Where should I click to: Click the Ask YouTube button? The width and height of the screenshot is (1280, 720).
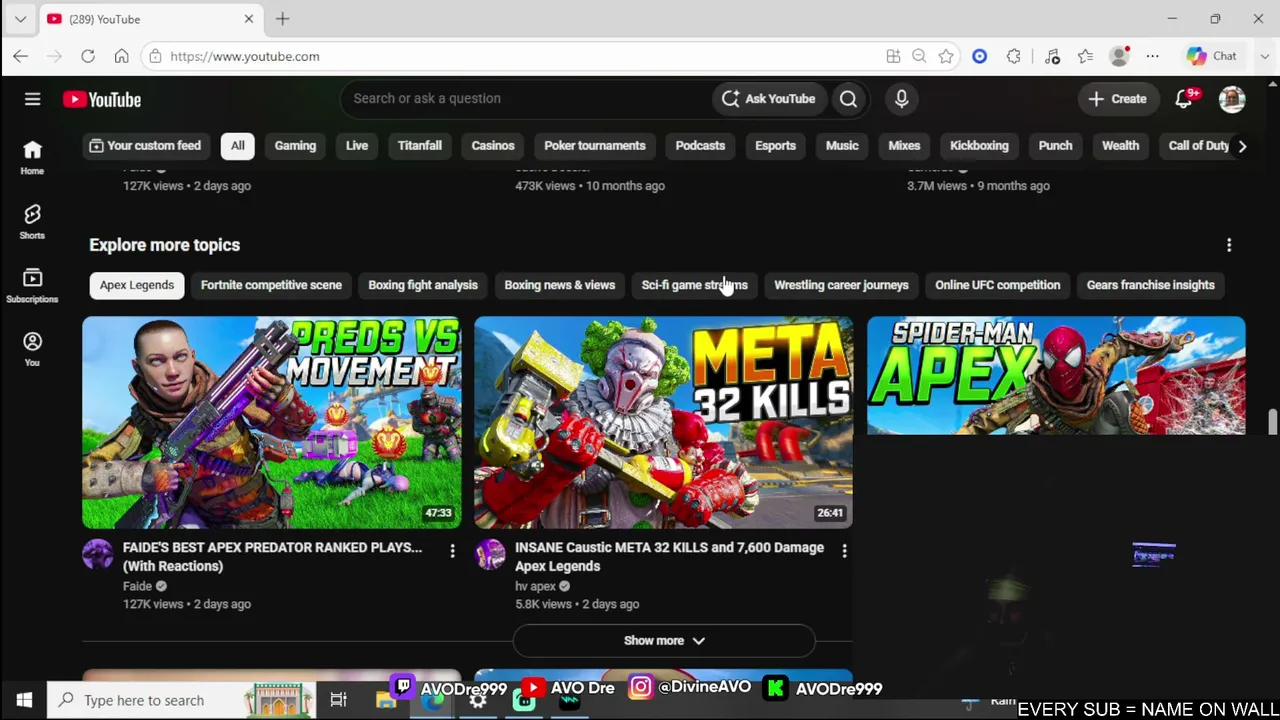[769, 99]
